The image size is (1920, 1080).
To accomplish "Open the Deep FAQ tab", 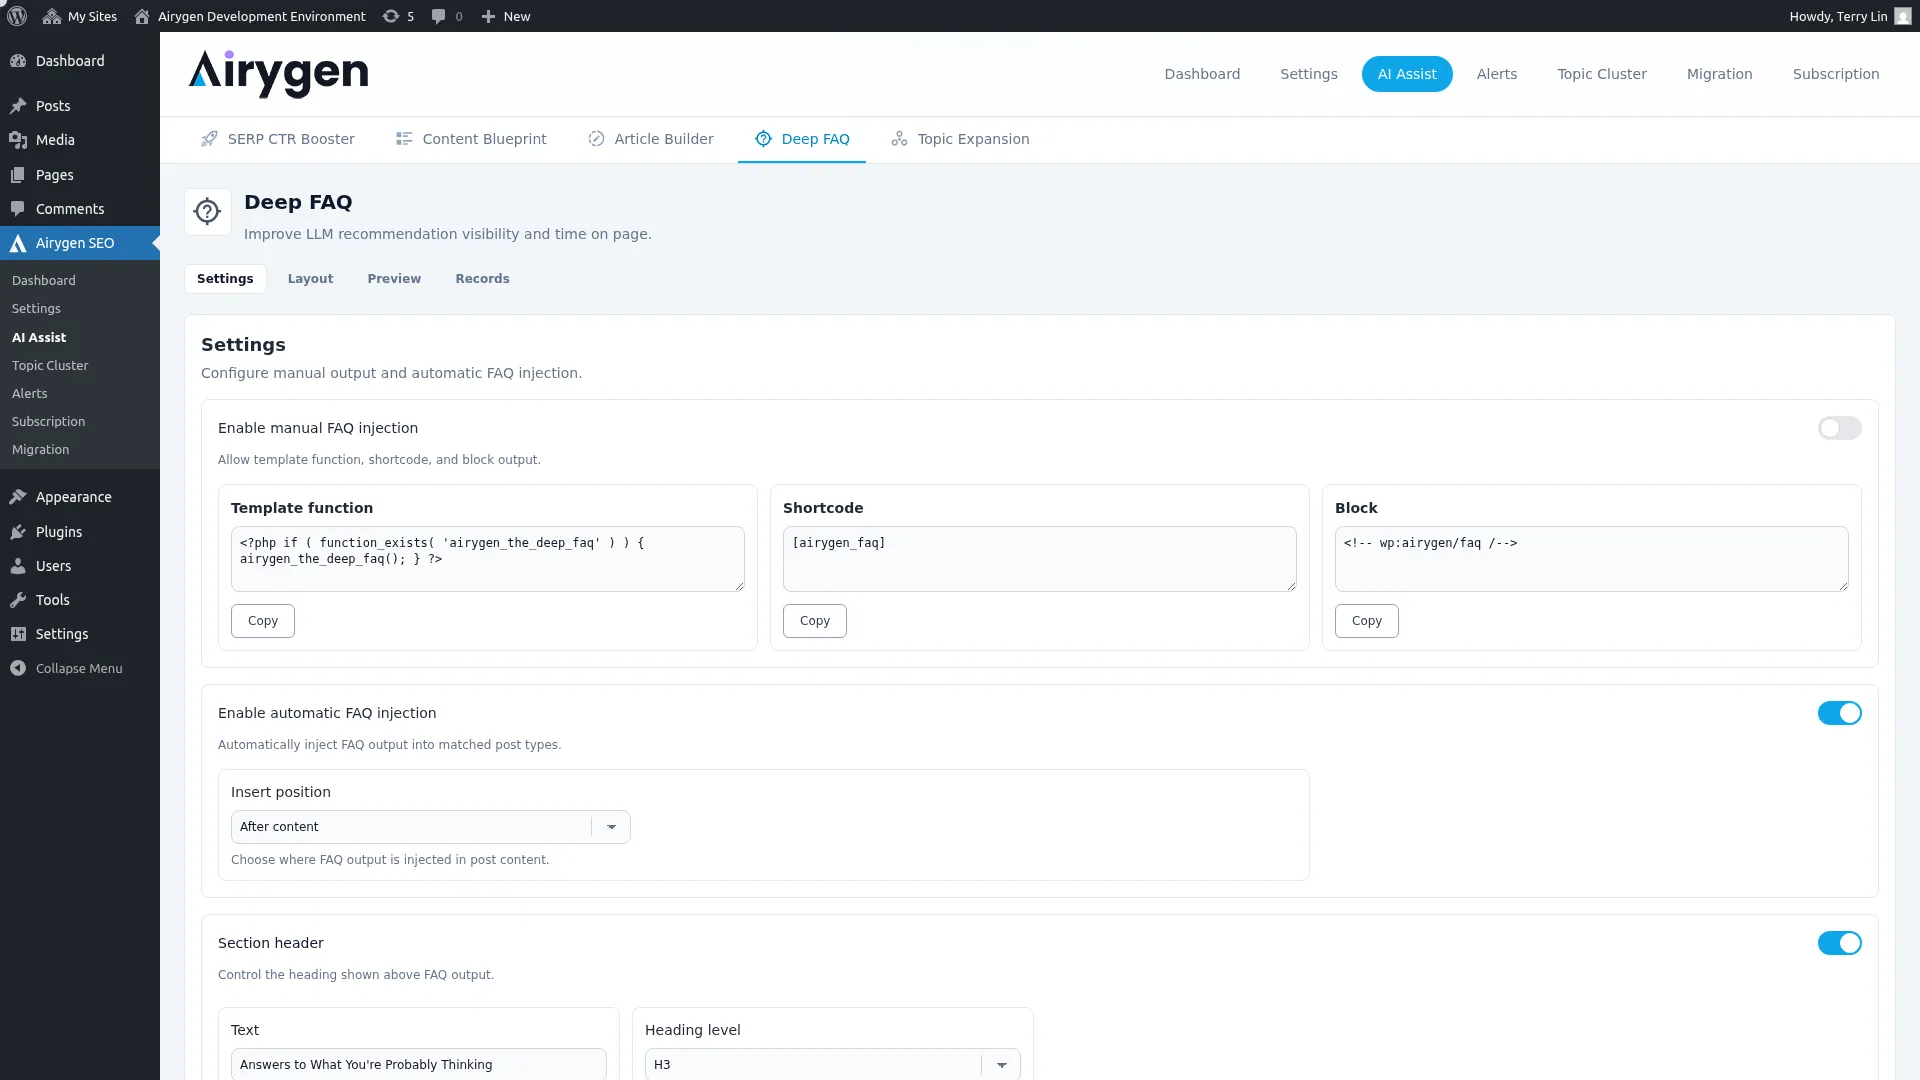I will click(801, 139).
